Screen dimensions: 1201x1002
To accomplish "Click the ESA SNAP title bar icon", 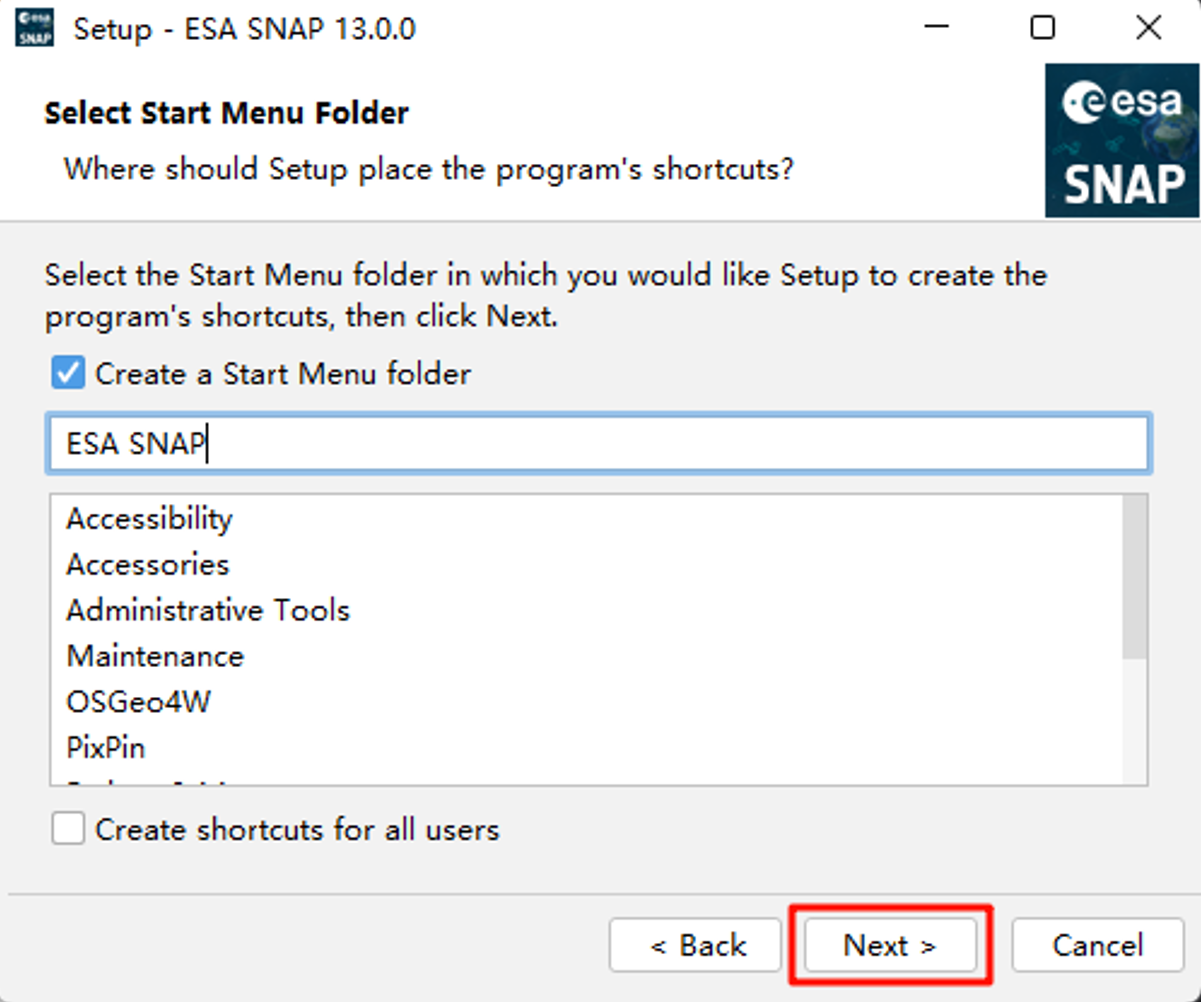I will pyautogui.click(x=35, y=27).
